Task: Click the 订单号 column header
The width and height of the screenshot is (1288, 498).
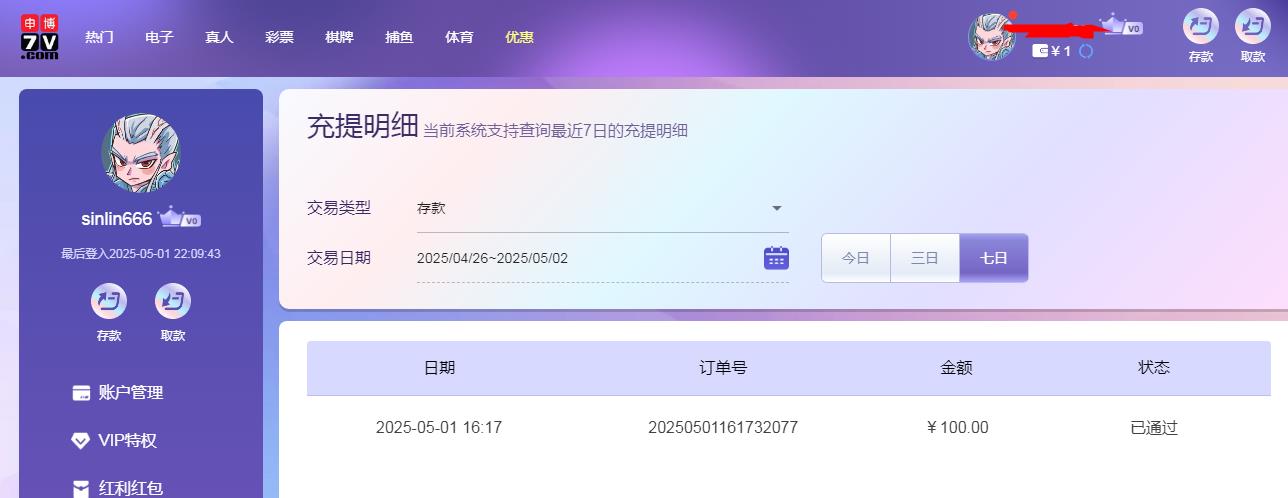Action: click(723, 368)
